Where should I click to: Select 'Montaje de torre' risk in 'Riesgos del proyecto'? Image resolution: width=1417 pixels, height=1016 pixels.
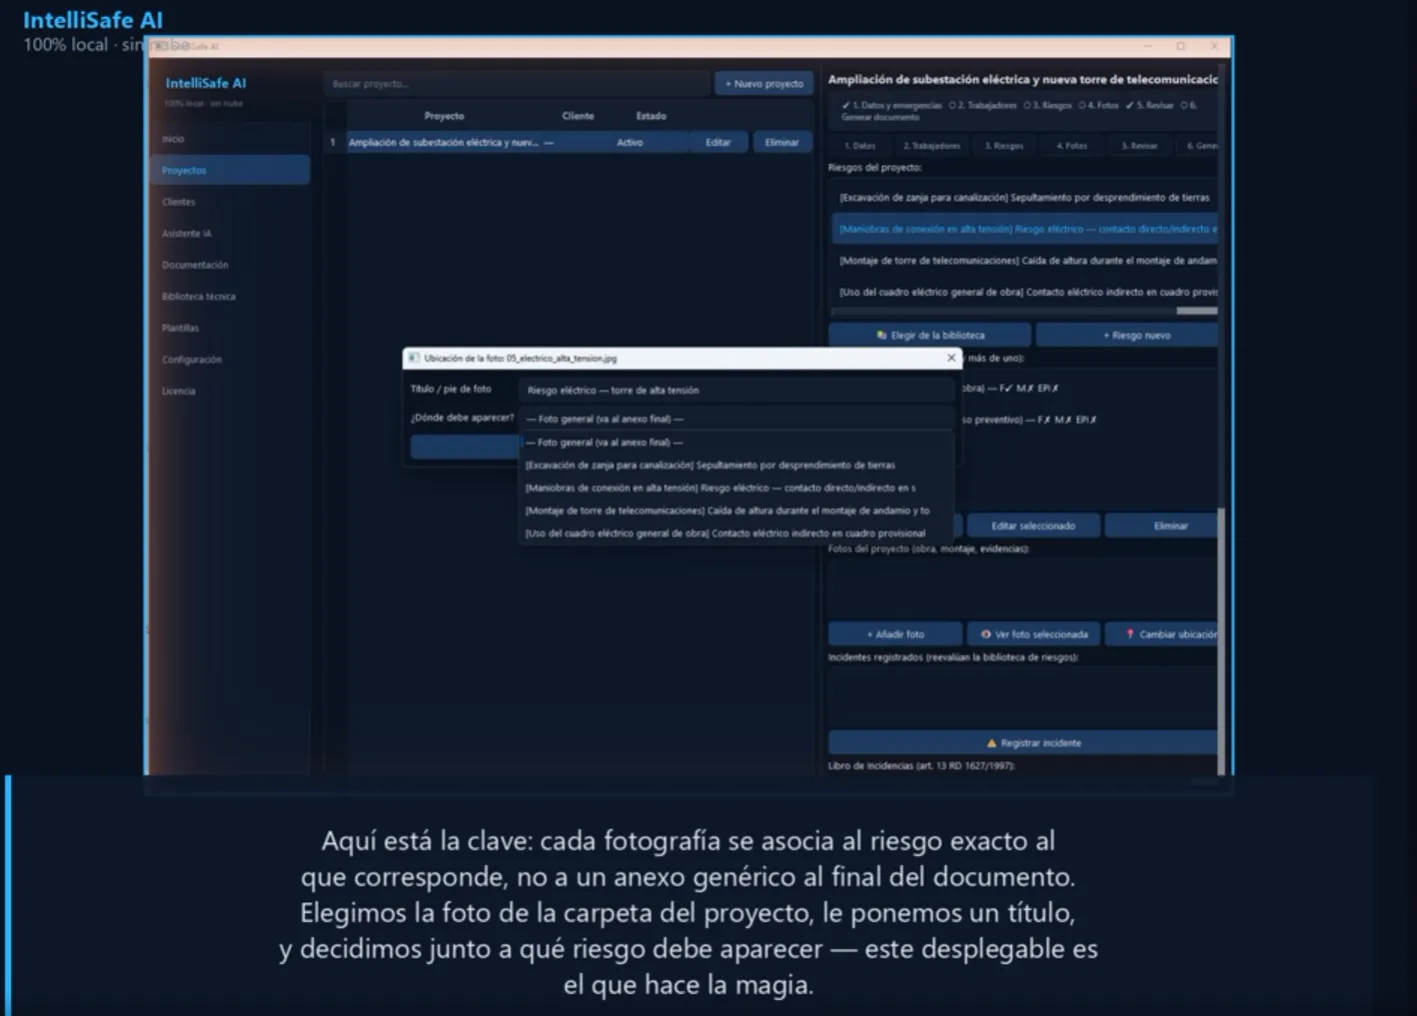coord(1024,261)
